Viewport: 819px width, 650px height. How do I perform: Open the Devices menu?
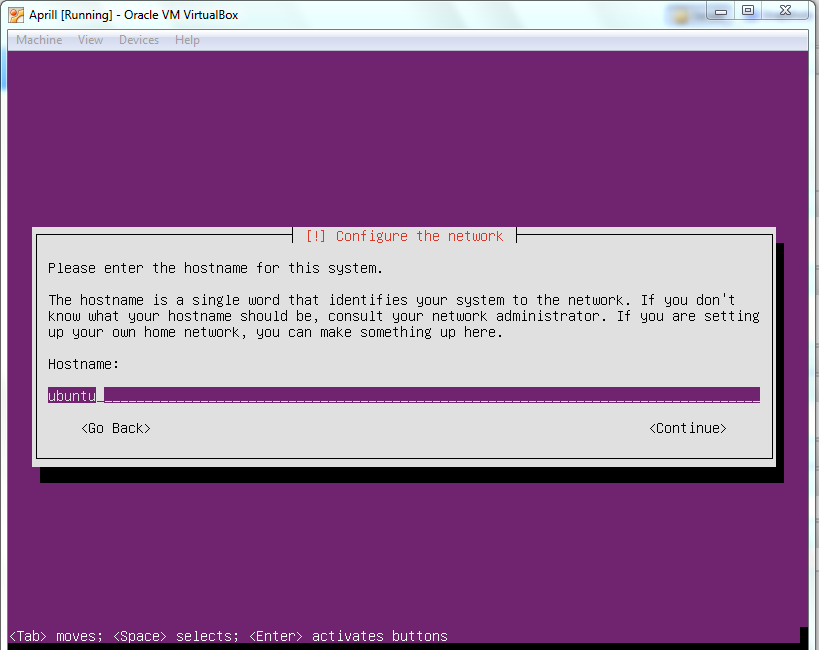click(x=139, y=40)
